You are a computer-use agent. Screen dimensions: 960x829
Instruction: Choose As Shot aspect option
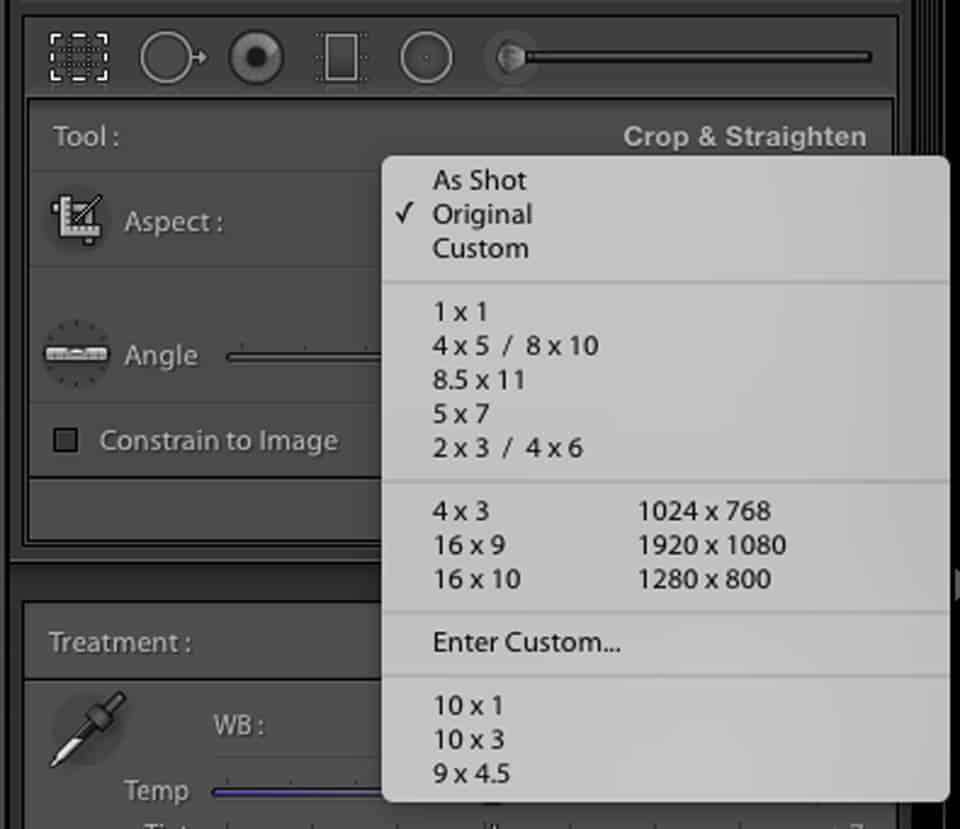pos(666,180)
